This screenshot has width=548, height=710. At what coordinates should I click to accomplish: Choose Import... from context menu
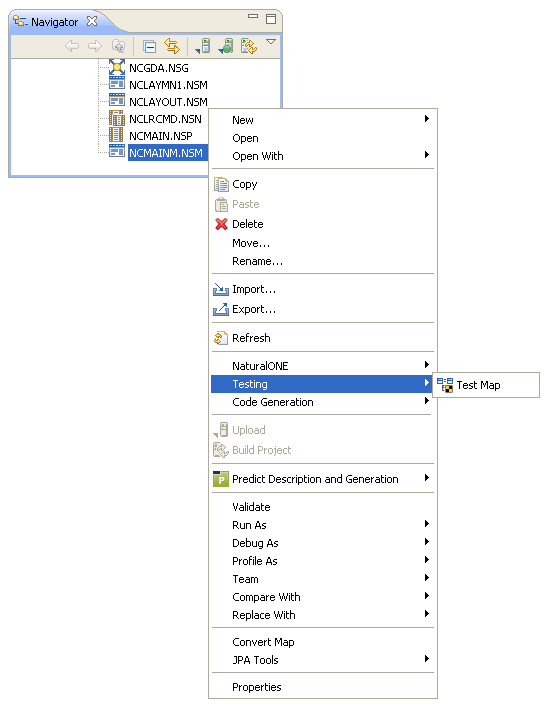click(x=322, y=289)
